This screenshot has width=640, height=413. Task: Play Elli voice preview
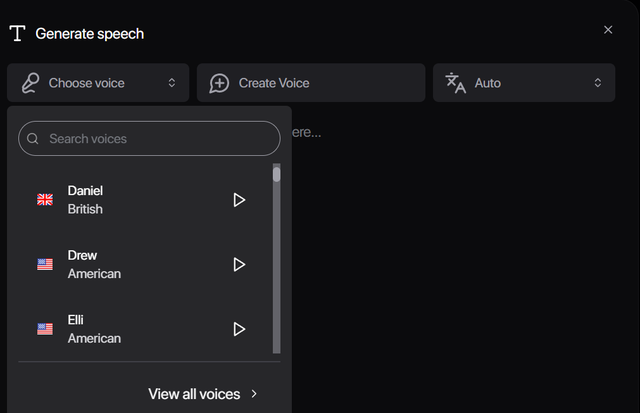click(x=239, y=329)
